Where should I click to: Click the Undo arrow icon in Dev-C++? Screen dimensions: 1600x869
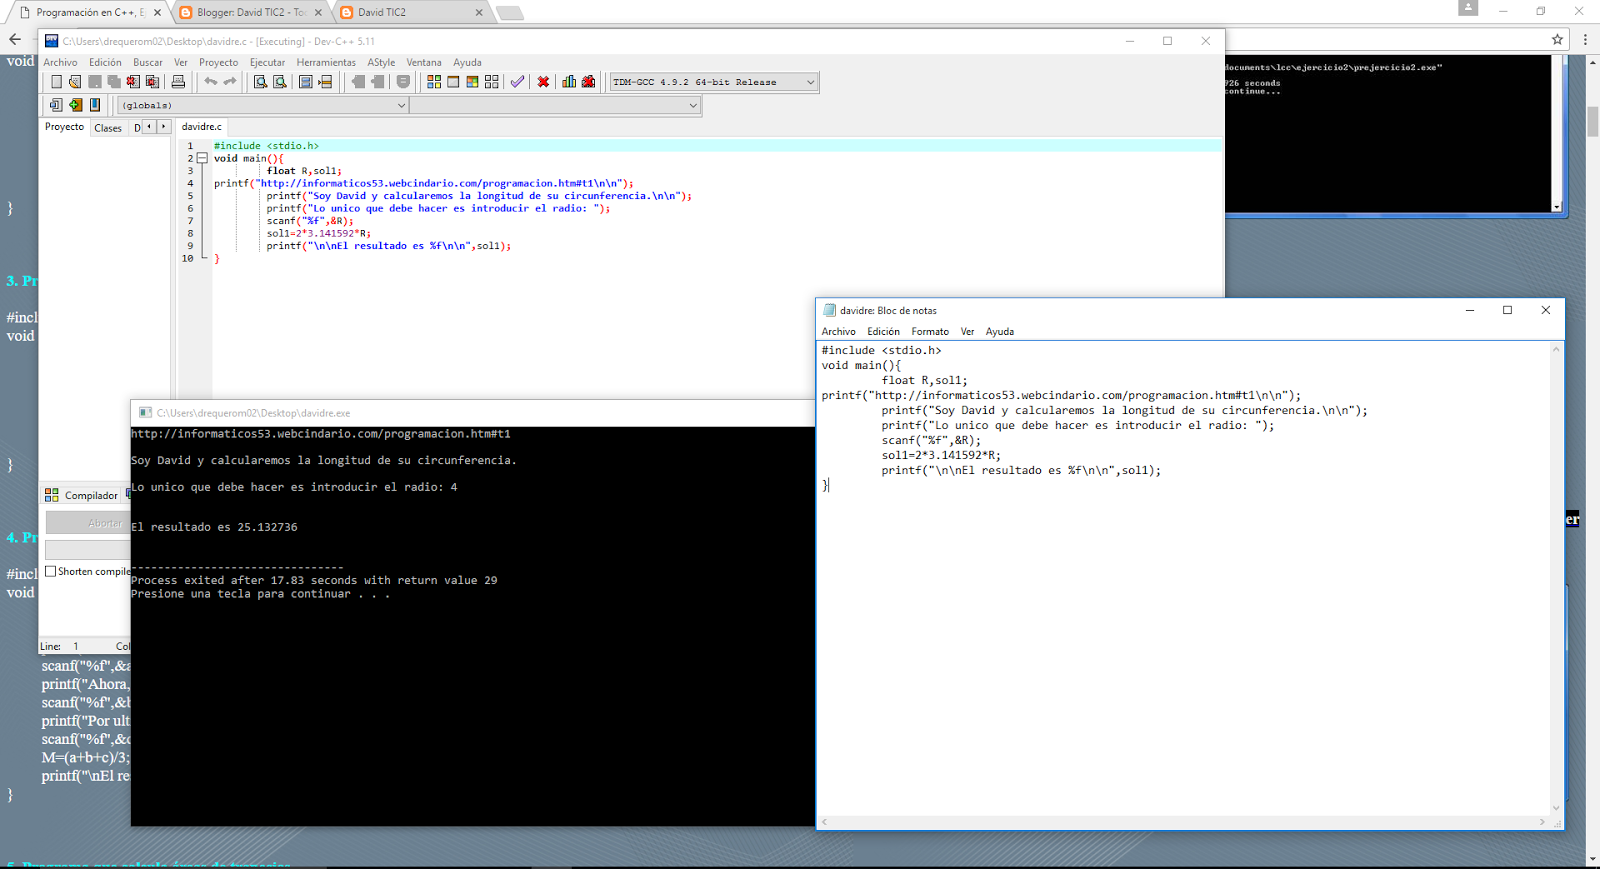[211, 82]
